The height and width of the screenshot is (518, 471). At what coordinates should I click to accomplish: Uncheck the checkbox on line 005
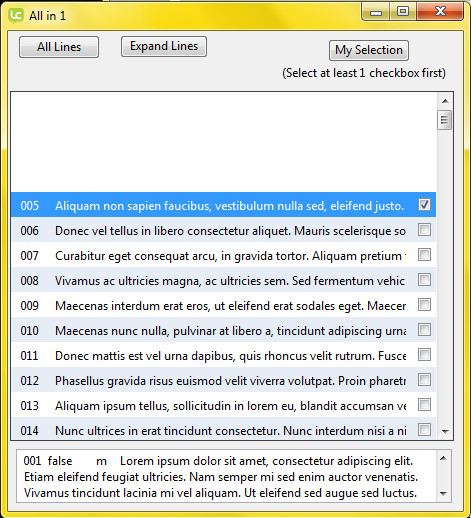[x=424, y=205]
